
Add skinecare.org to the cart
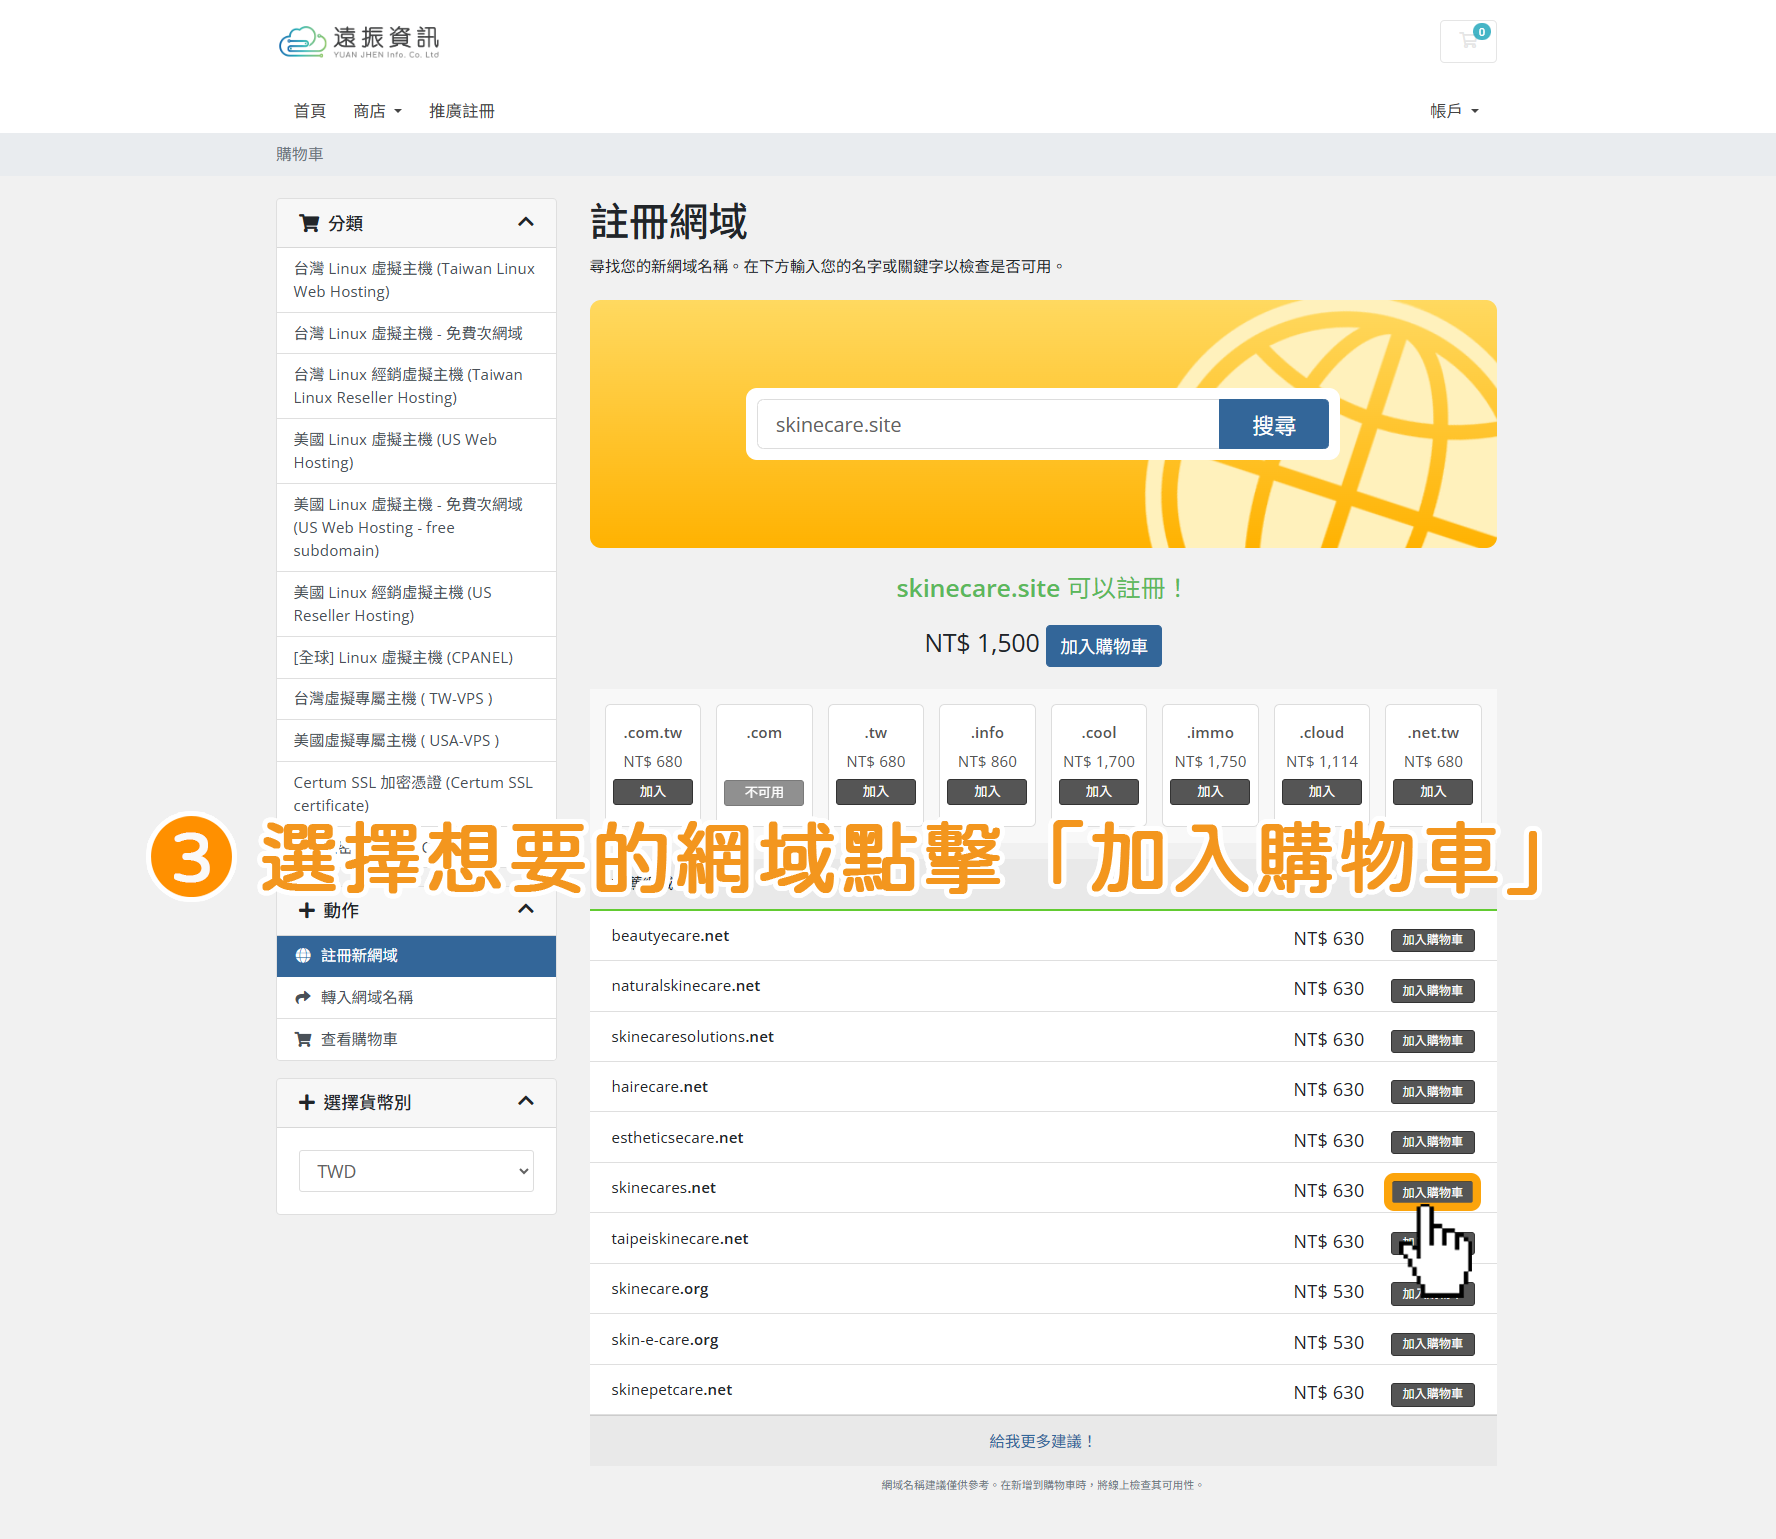[1432, 1292]
